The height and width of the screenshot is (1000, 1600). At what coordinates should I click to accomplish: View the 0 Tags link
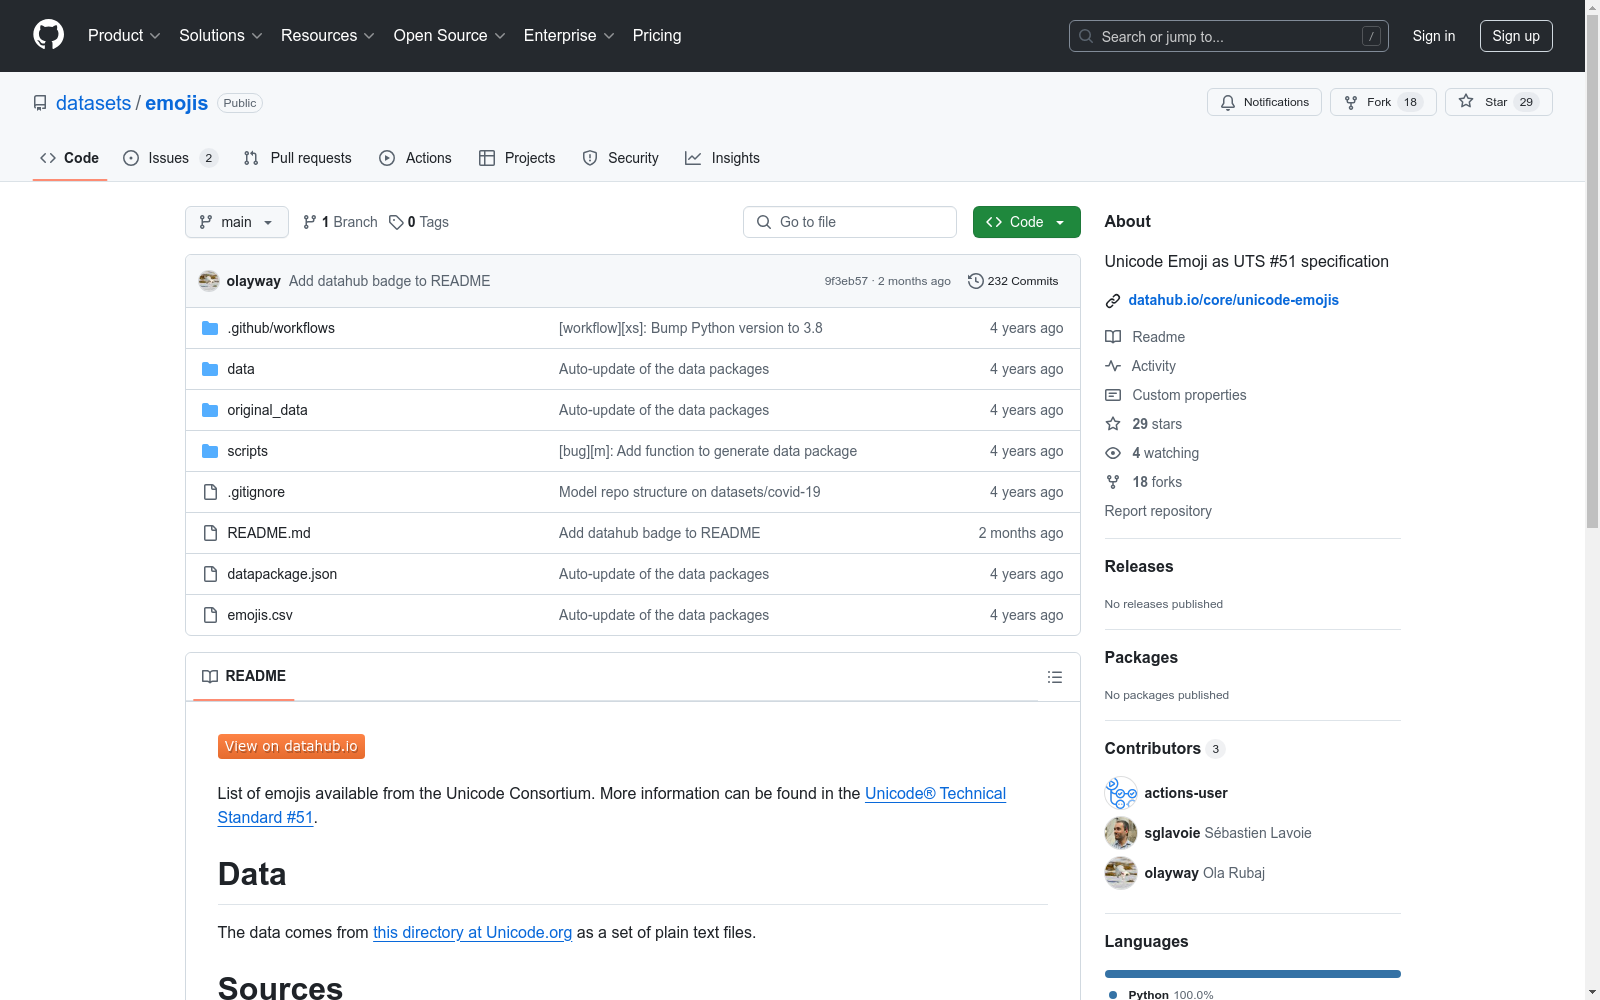[x=419, y=222]
